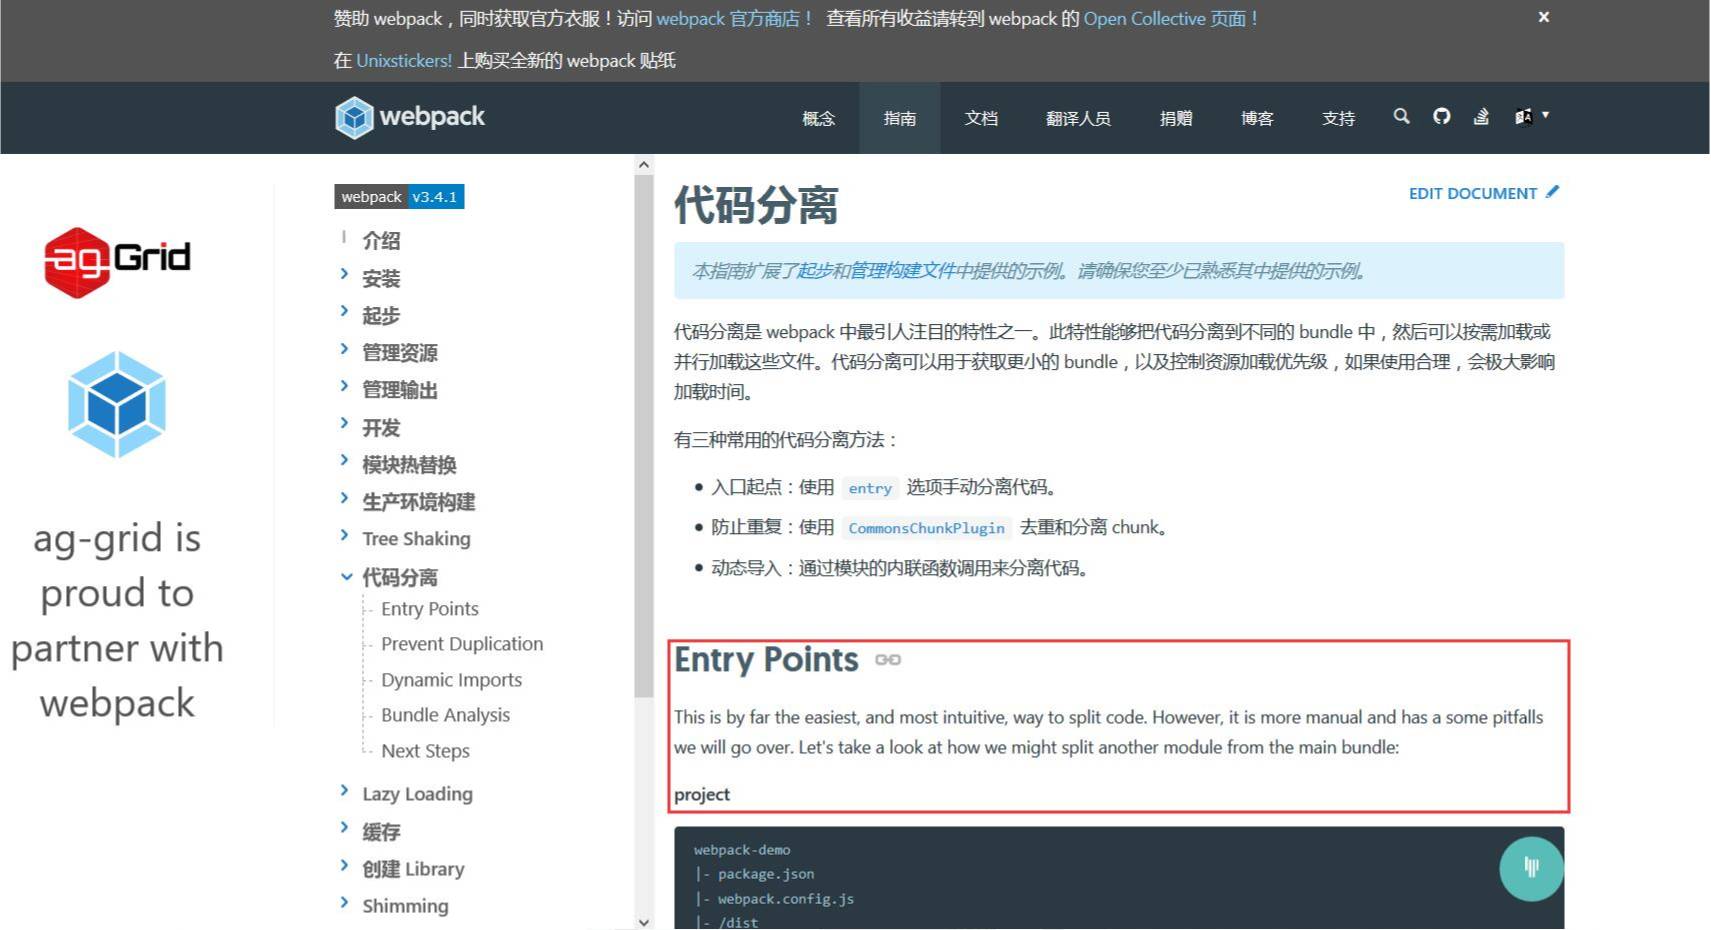Close the sponsor banner with X
Image resolution: width=1711 pixels, height=930 pixels.
click(1544, 17)
